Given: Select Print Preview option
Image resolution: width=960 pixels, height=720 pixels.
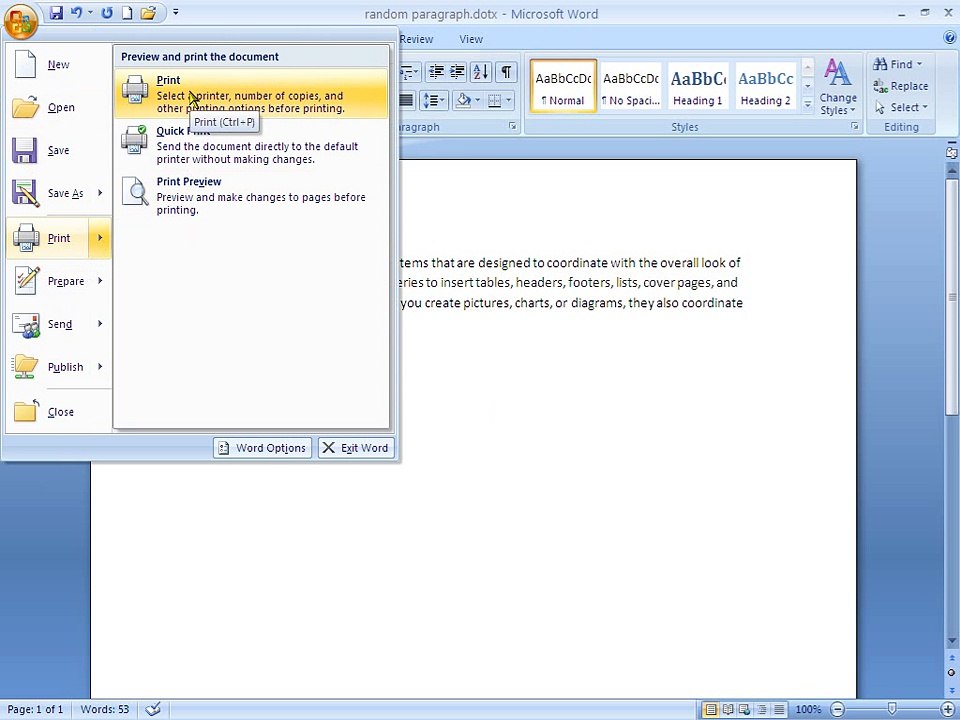Looking at the screenshot, I should tap(251, 195).
